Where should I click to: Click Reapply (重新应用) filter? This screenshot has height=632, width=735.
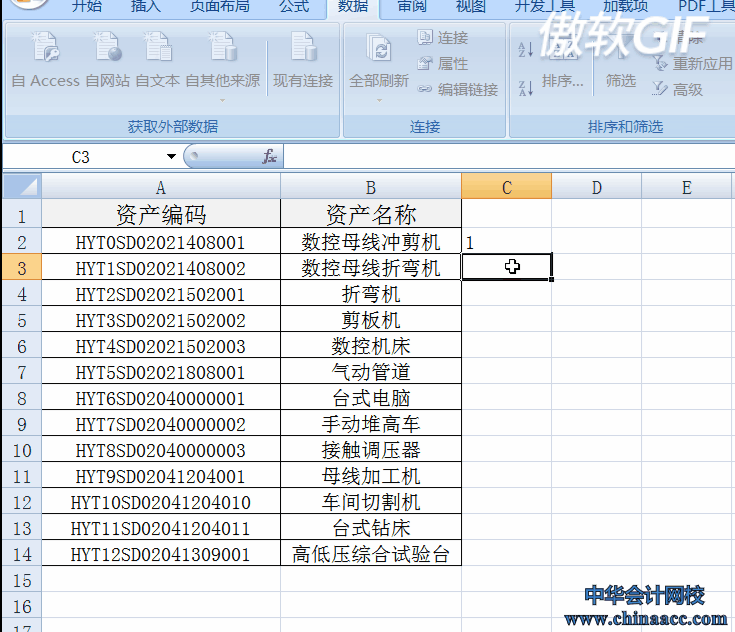point(692,63)
